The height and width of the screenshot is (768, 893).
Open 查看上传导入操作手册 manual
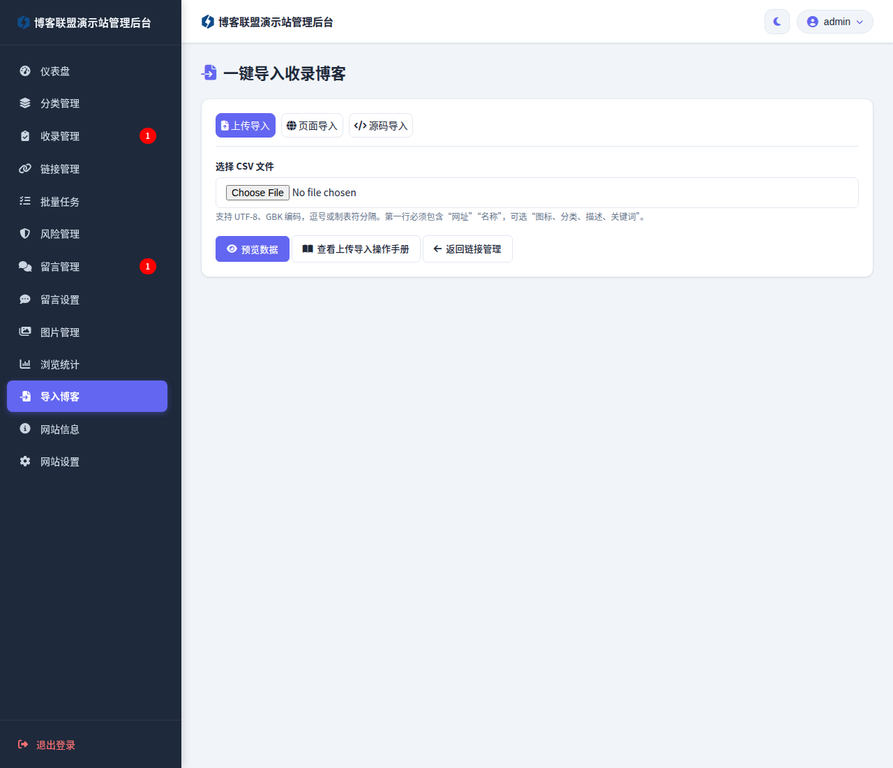click(356, 249)
